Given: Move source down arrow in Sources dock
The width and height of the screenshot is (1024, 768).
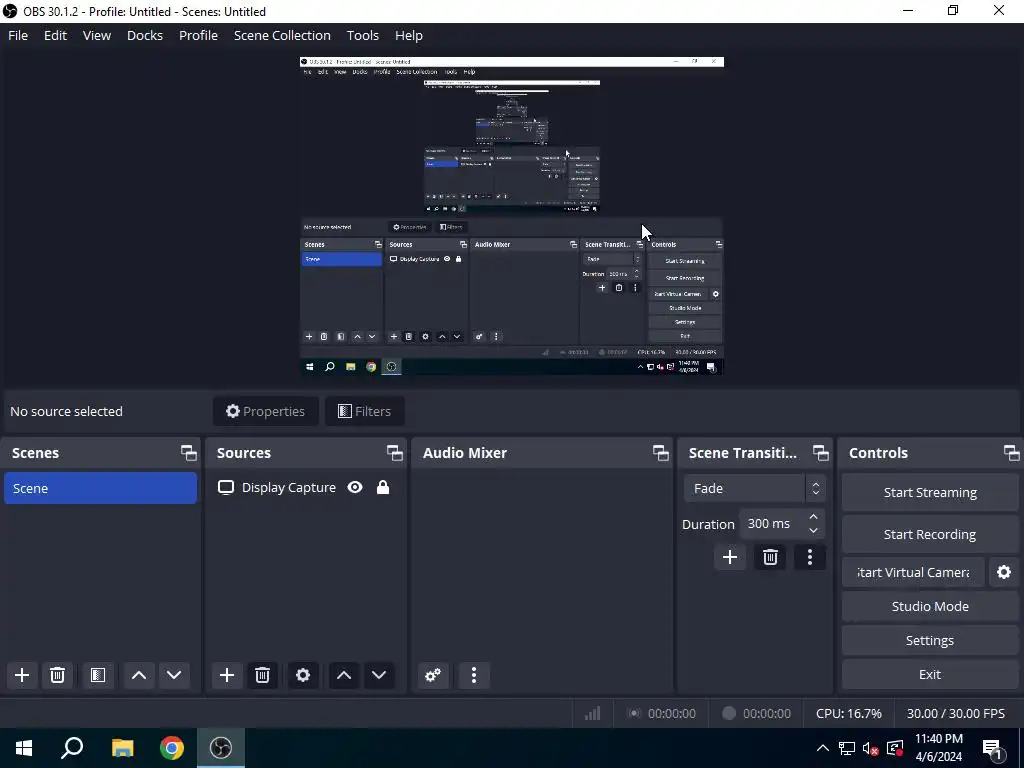Looking at the screenshot, I should 379,675.
